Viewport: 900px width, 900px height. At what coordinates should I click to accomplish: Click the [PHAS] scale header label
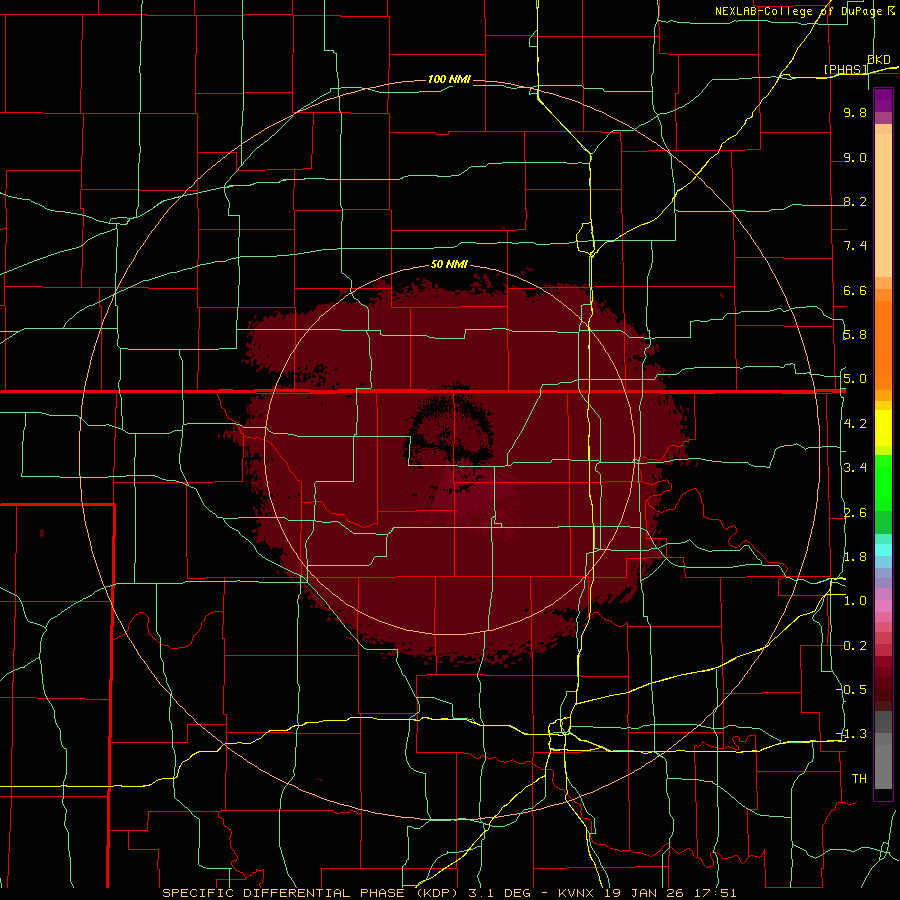845,69
